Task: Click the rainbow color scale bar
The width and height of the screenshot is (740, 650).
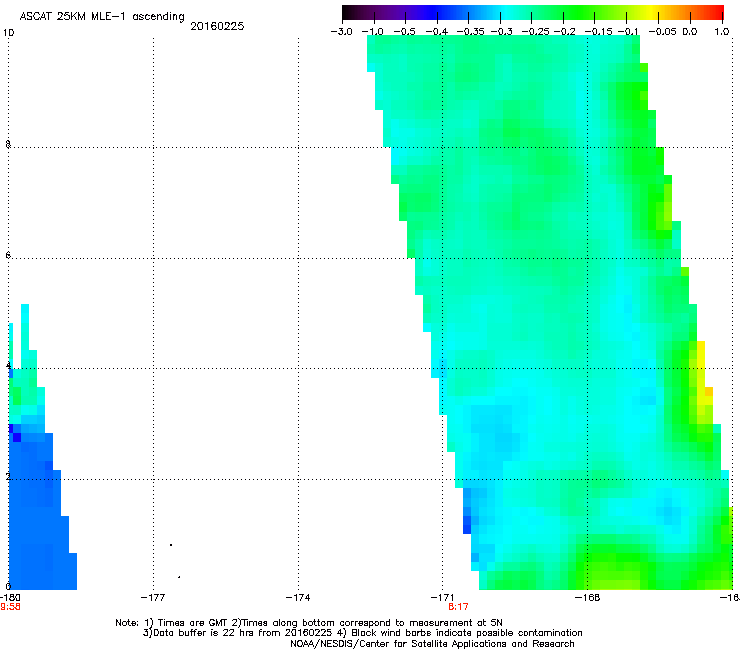Action: coord(533,12)
